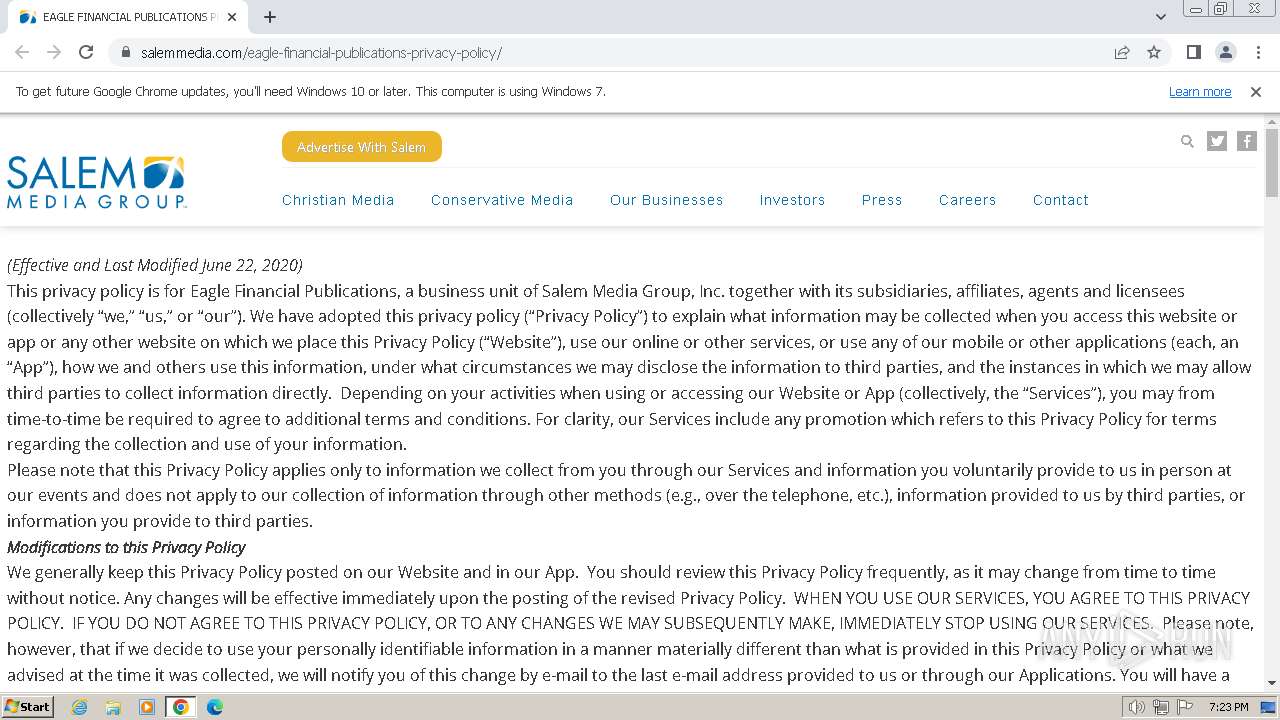
Task: Open the tab search dropdown arrow
Action: pyautogui.click(x=1161, y=17)
